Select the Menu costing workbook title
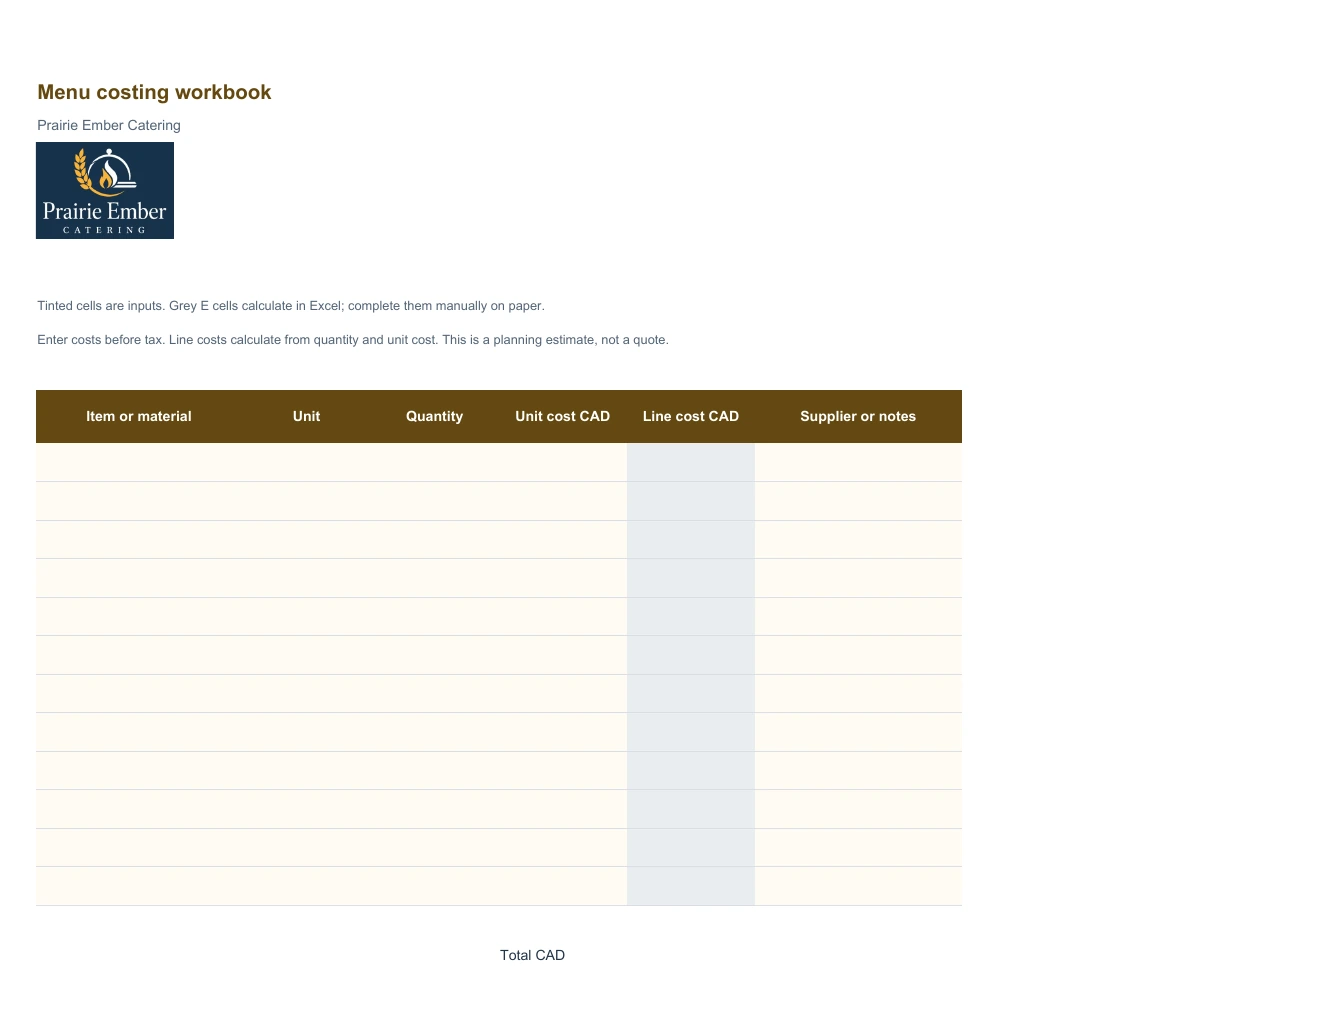The height and width of the screenshot is (1020, 1320). click(154, 92)
